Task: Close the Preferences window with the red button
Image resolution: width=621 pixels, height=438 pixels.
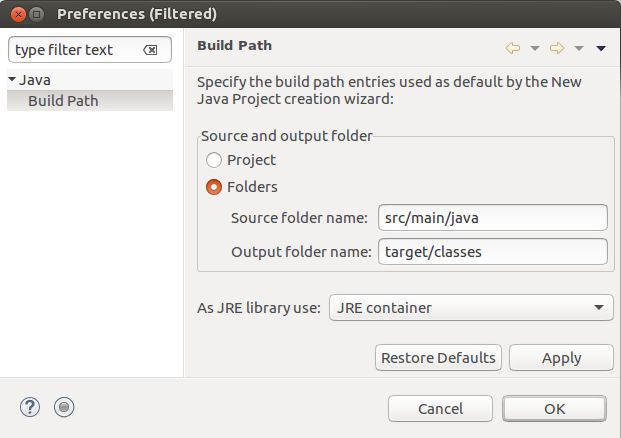Action: tap(18, 14)
